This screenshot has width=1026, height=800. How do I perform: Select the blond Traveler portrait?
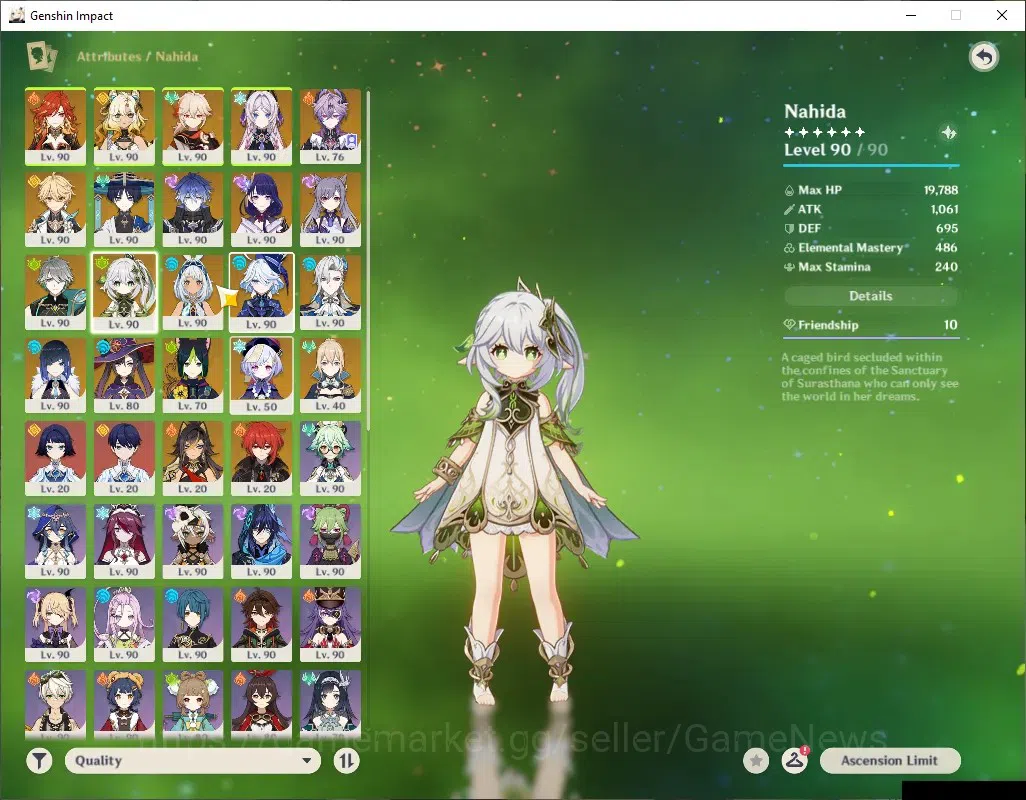click(55, 209)
